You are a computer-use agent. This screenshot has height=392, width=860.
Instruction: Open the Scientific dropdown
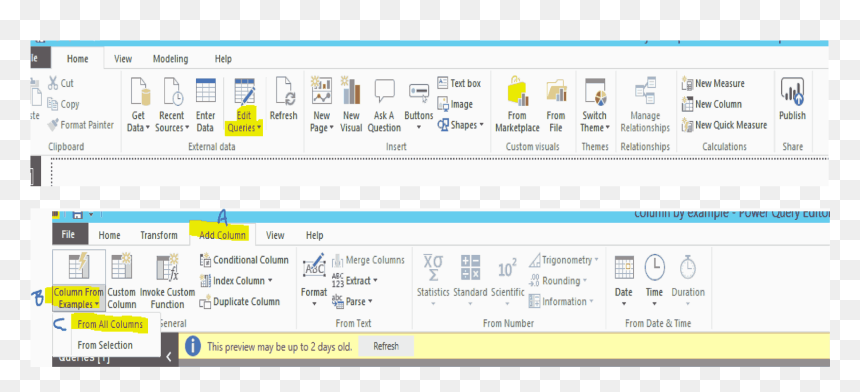point(507,281)
